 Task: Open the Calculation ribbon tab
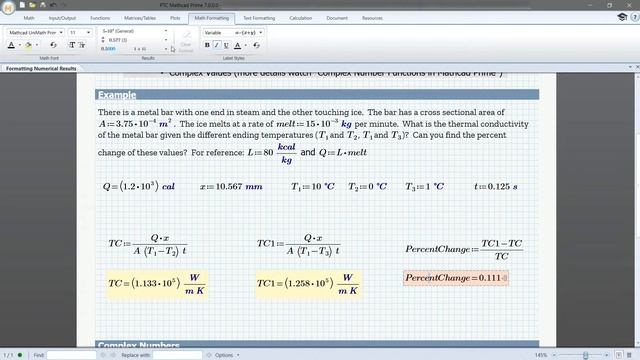click(301, 18)
